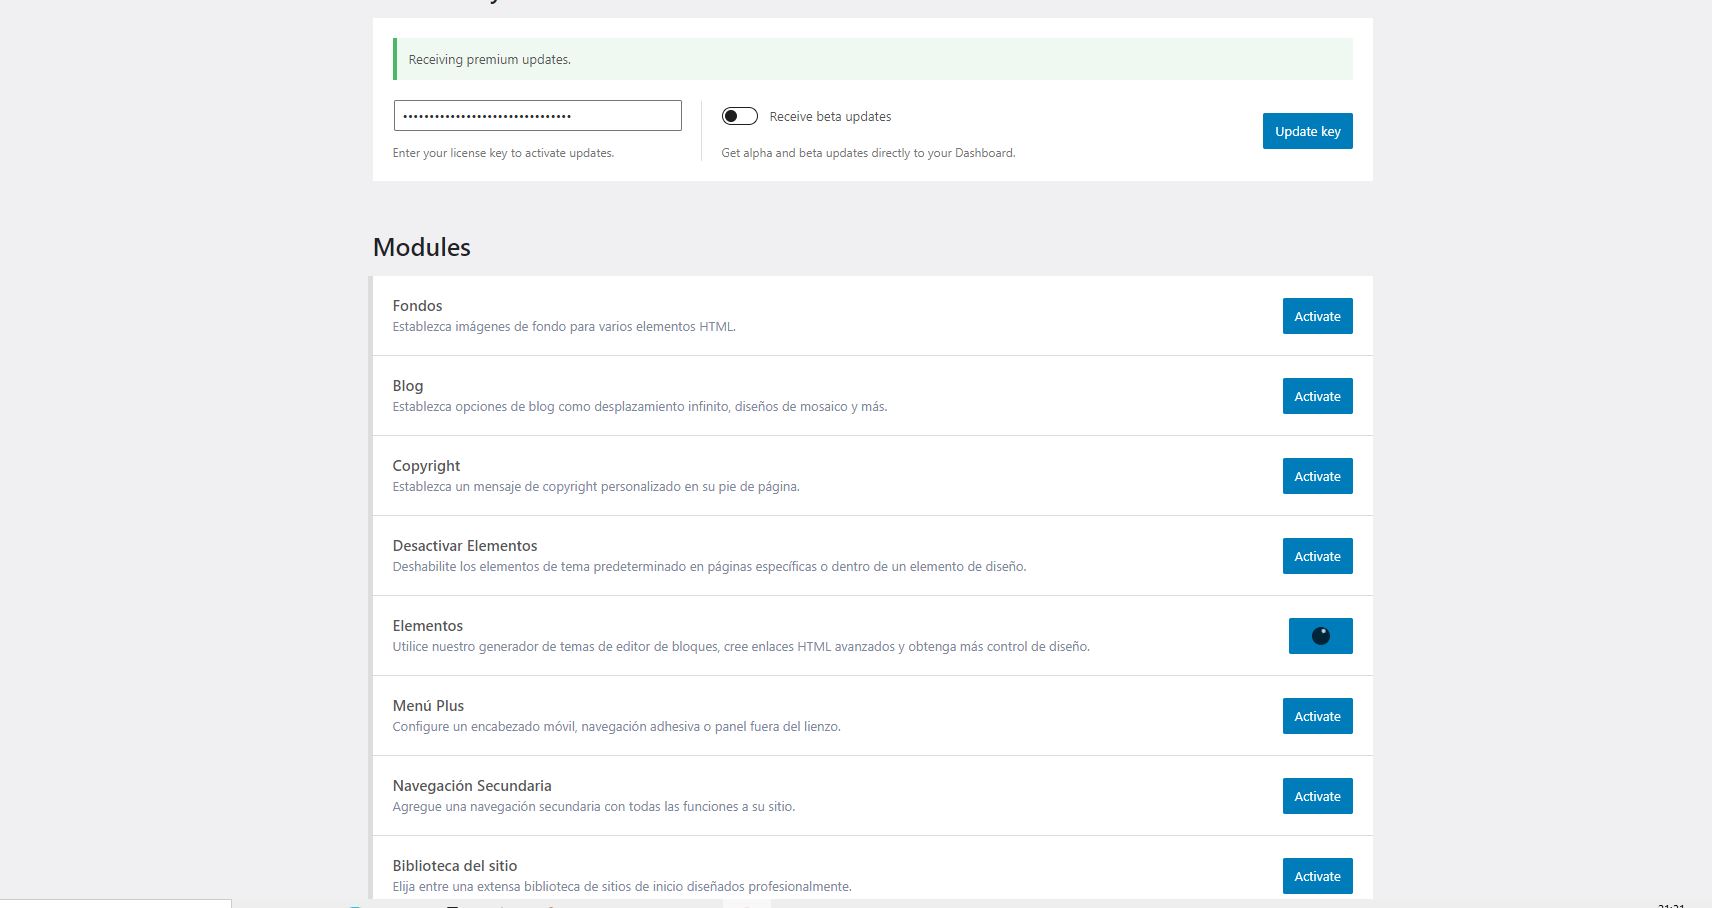1712x908 pixels.
Task: Click the Elementos description about generador de temas
Action: (741, 647)
